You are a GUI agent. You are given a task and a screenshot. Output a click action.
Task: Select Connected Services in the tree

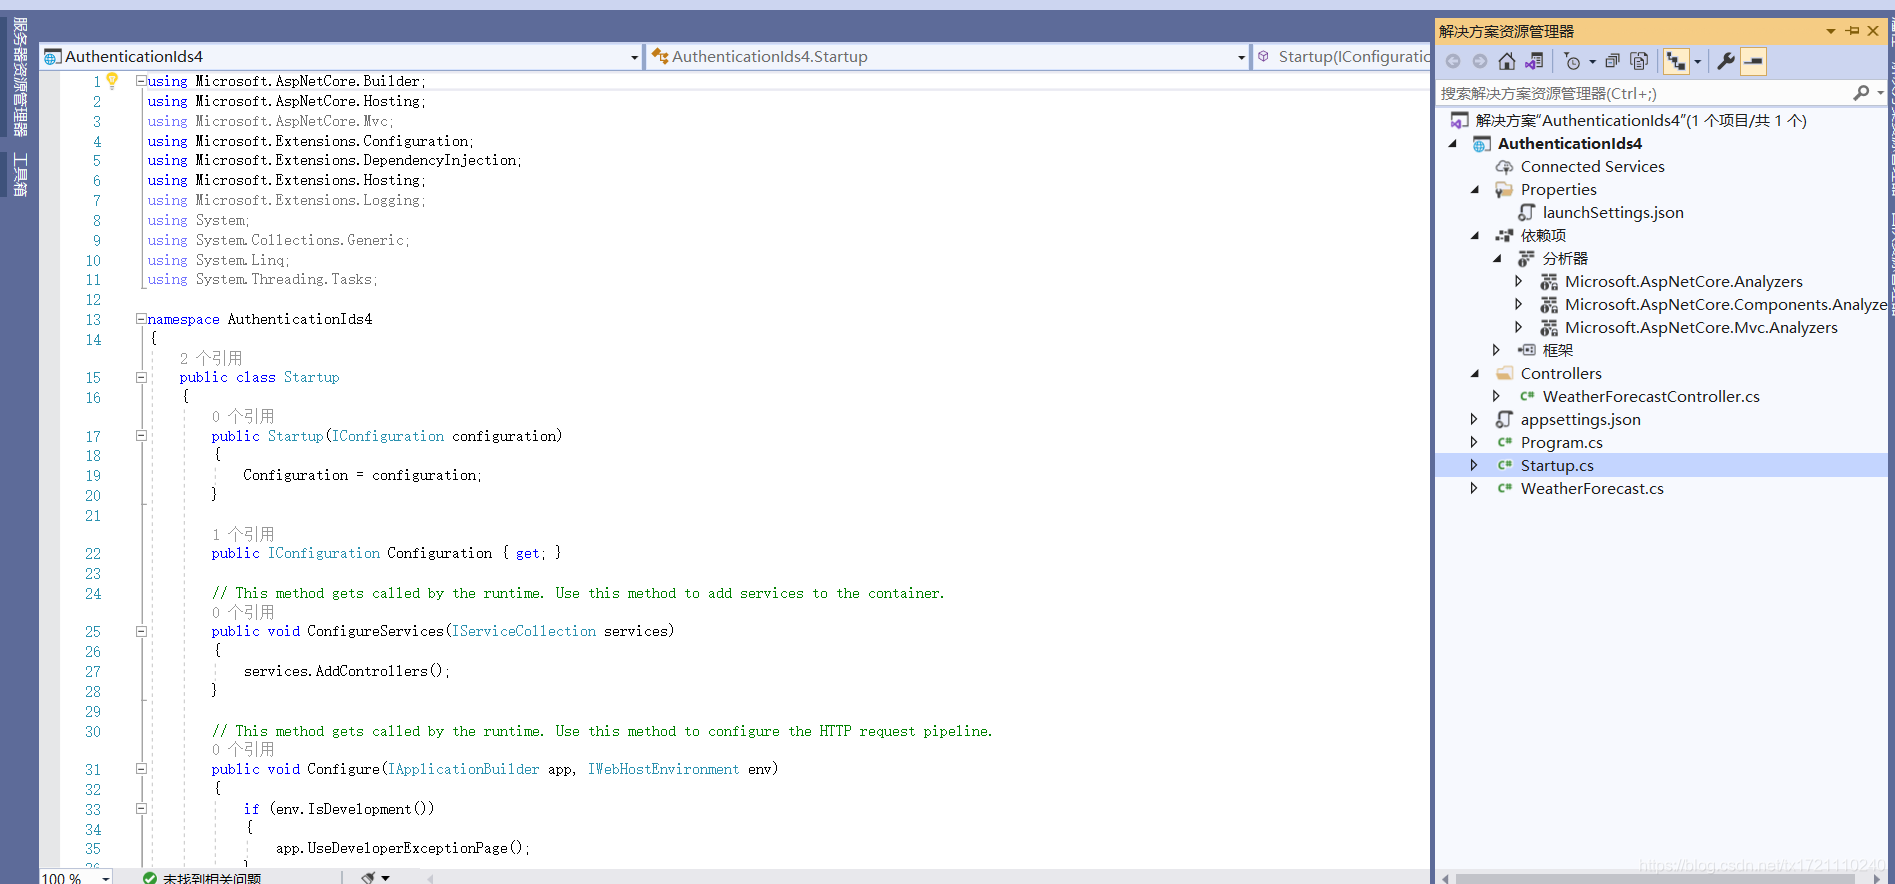[x=1592, y=167]
